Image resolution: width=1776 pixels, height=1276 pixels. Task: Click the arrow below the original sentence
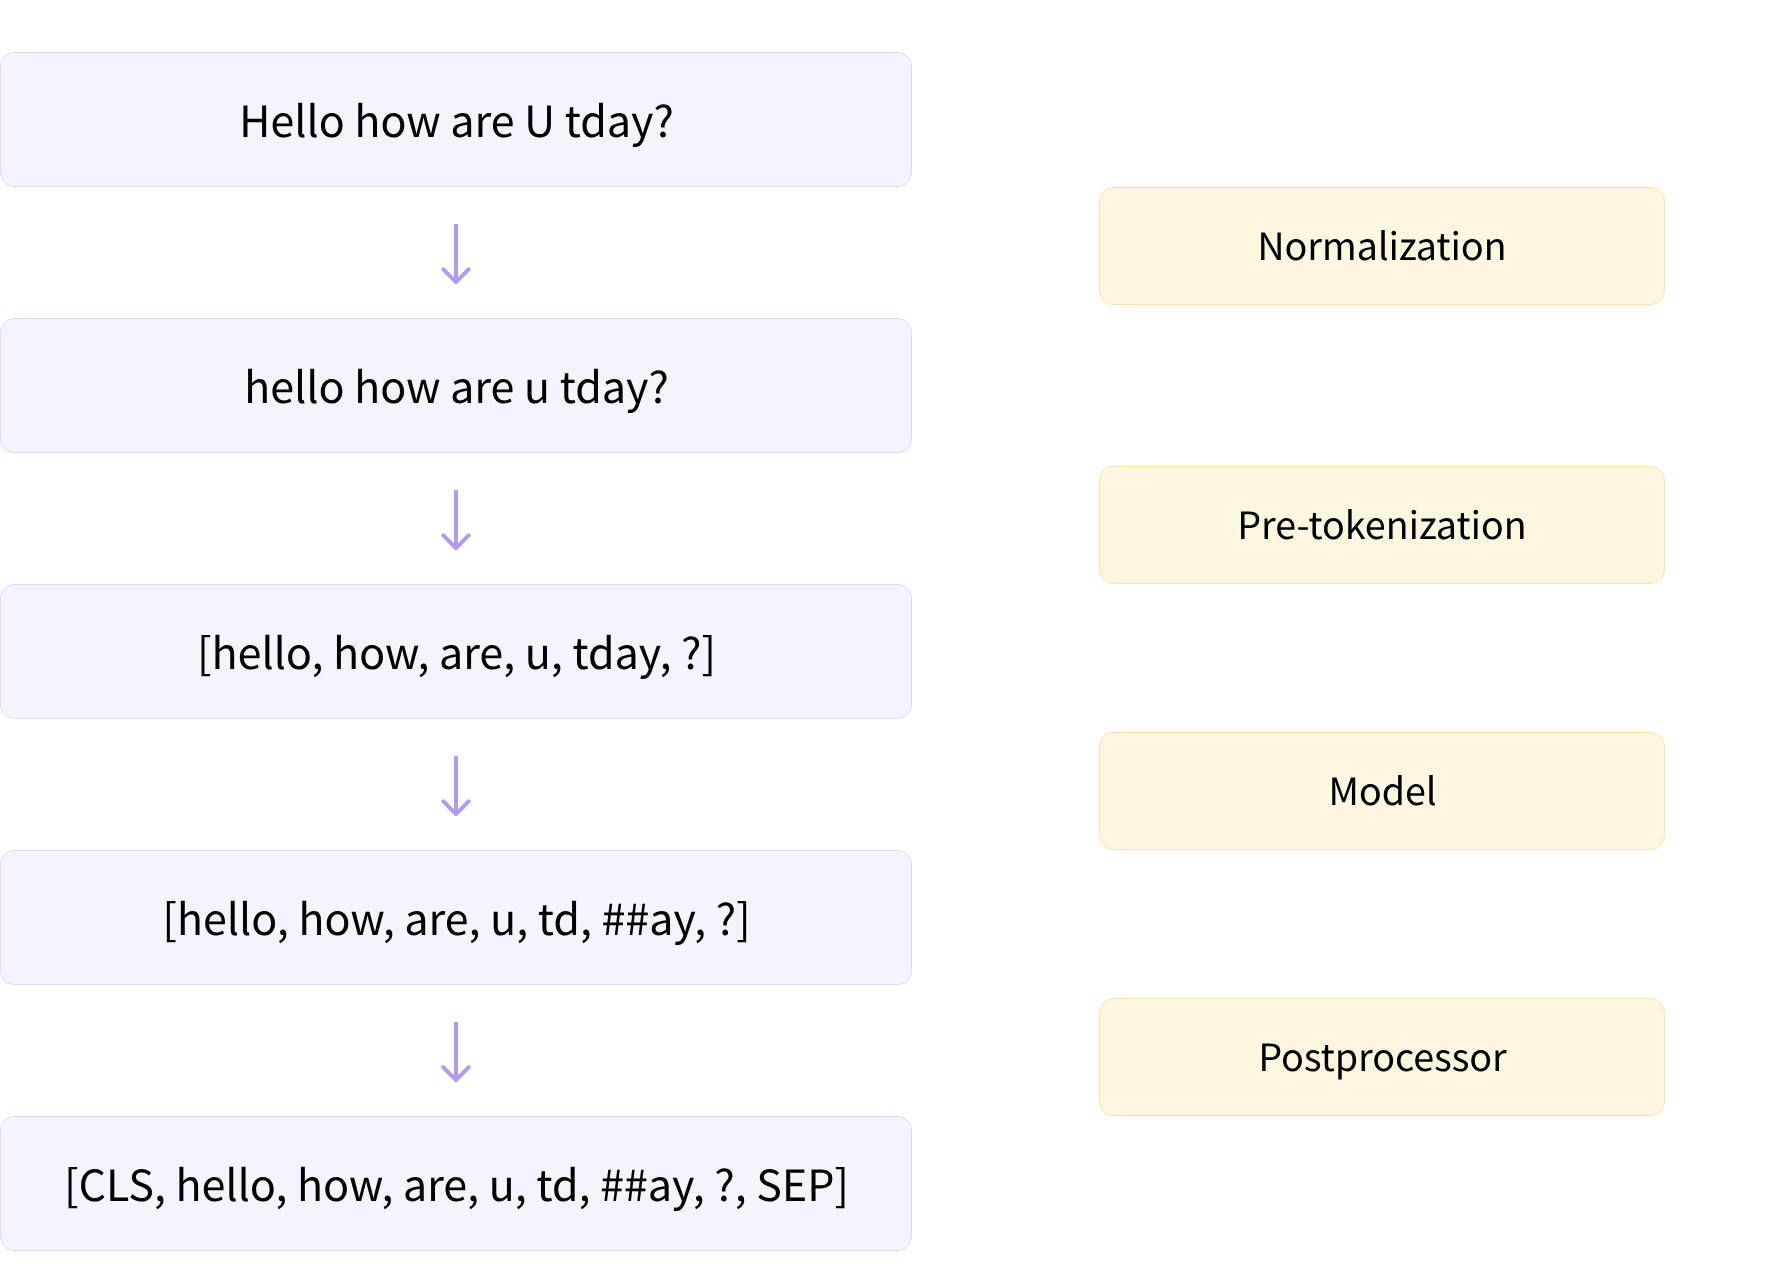(456, 254)
